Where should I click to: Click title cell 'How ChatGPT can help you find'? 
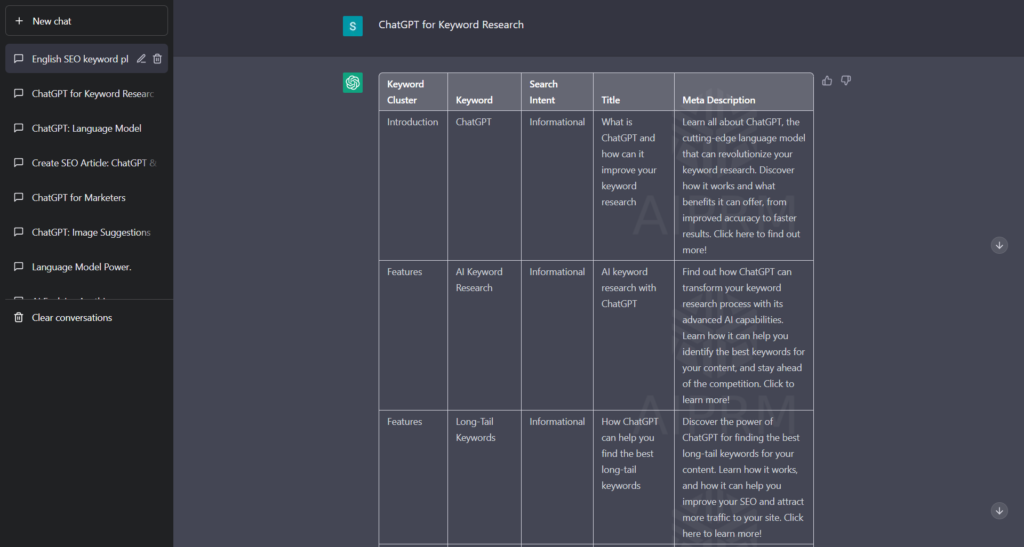coord(633,478)
